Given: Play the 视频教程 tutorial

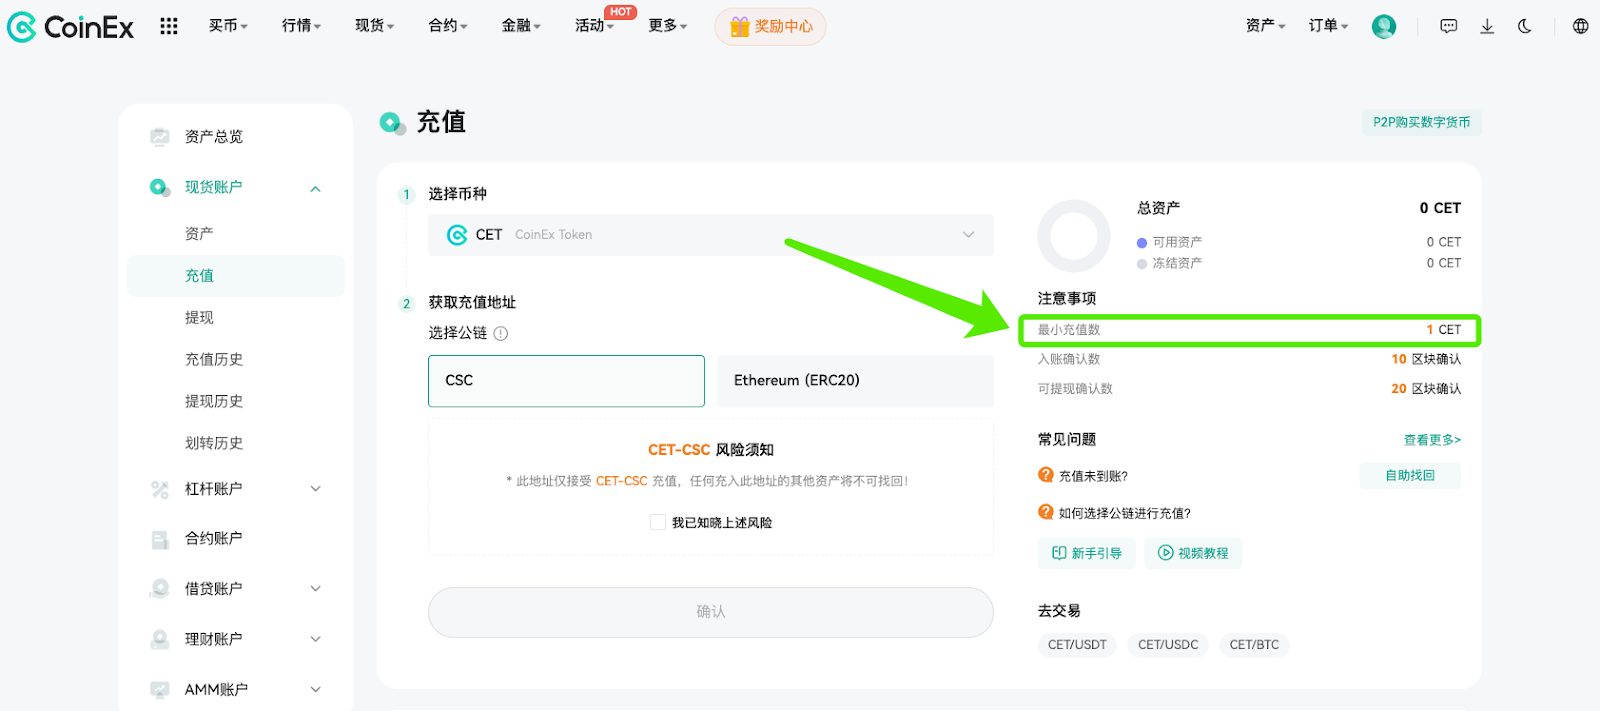Looking at the screenshot, I should [x=1193, y=553].
